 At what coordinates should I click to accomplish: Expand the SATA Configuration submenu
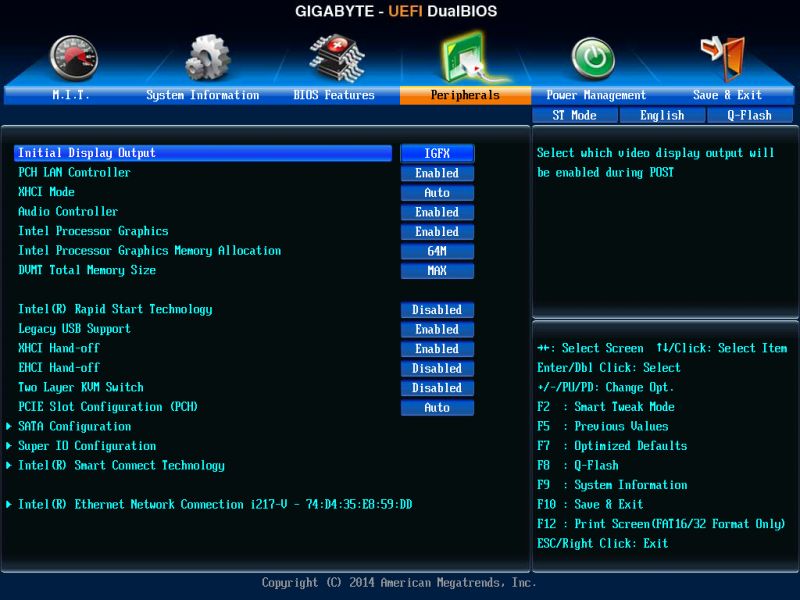click(x=74, y=426)
